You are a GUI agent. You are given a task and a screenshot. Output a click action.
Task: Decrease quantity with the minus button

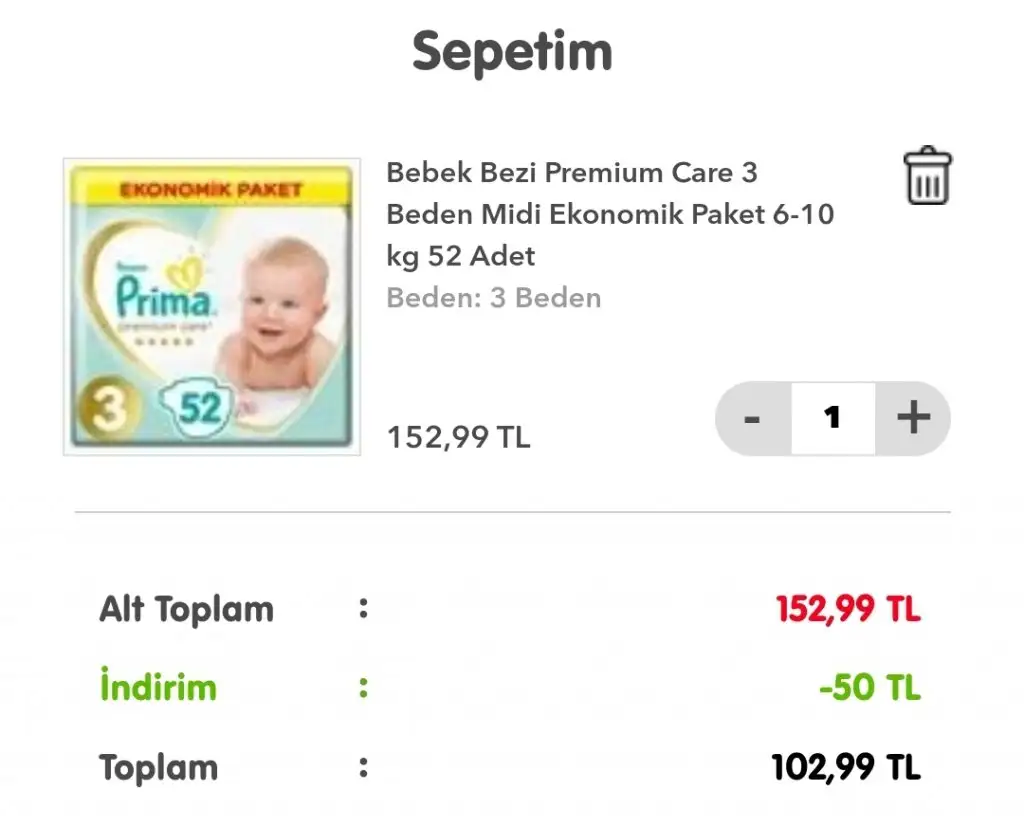(x=753, y=418)
